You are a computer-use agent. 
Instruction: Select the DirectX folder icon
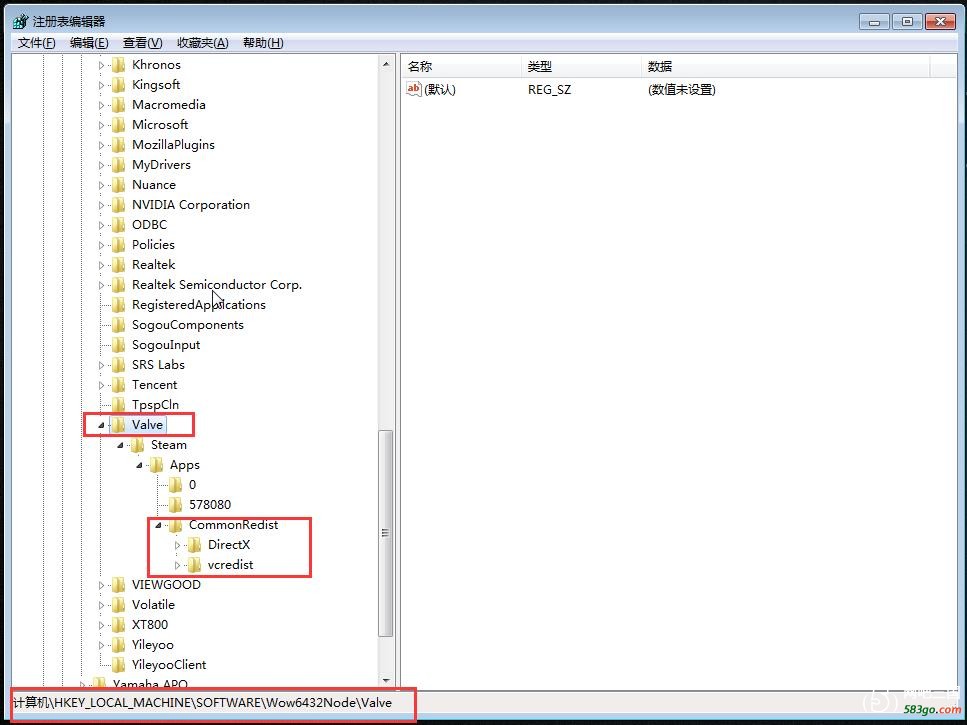[x=195, y=545]
